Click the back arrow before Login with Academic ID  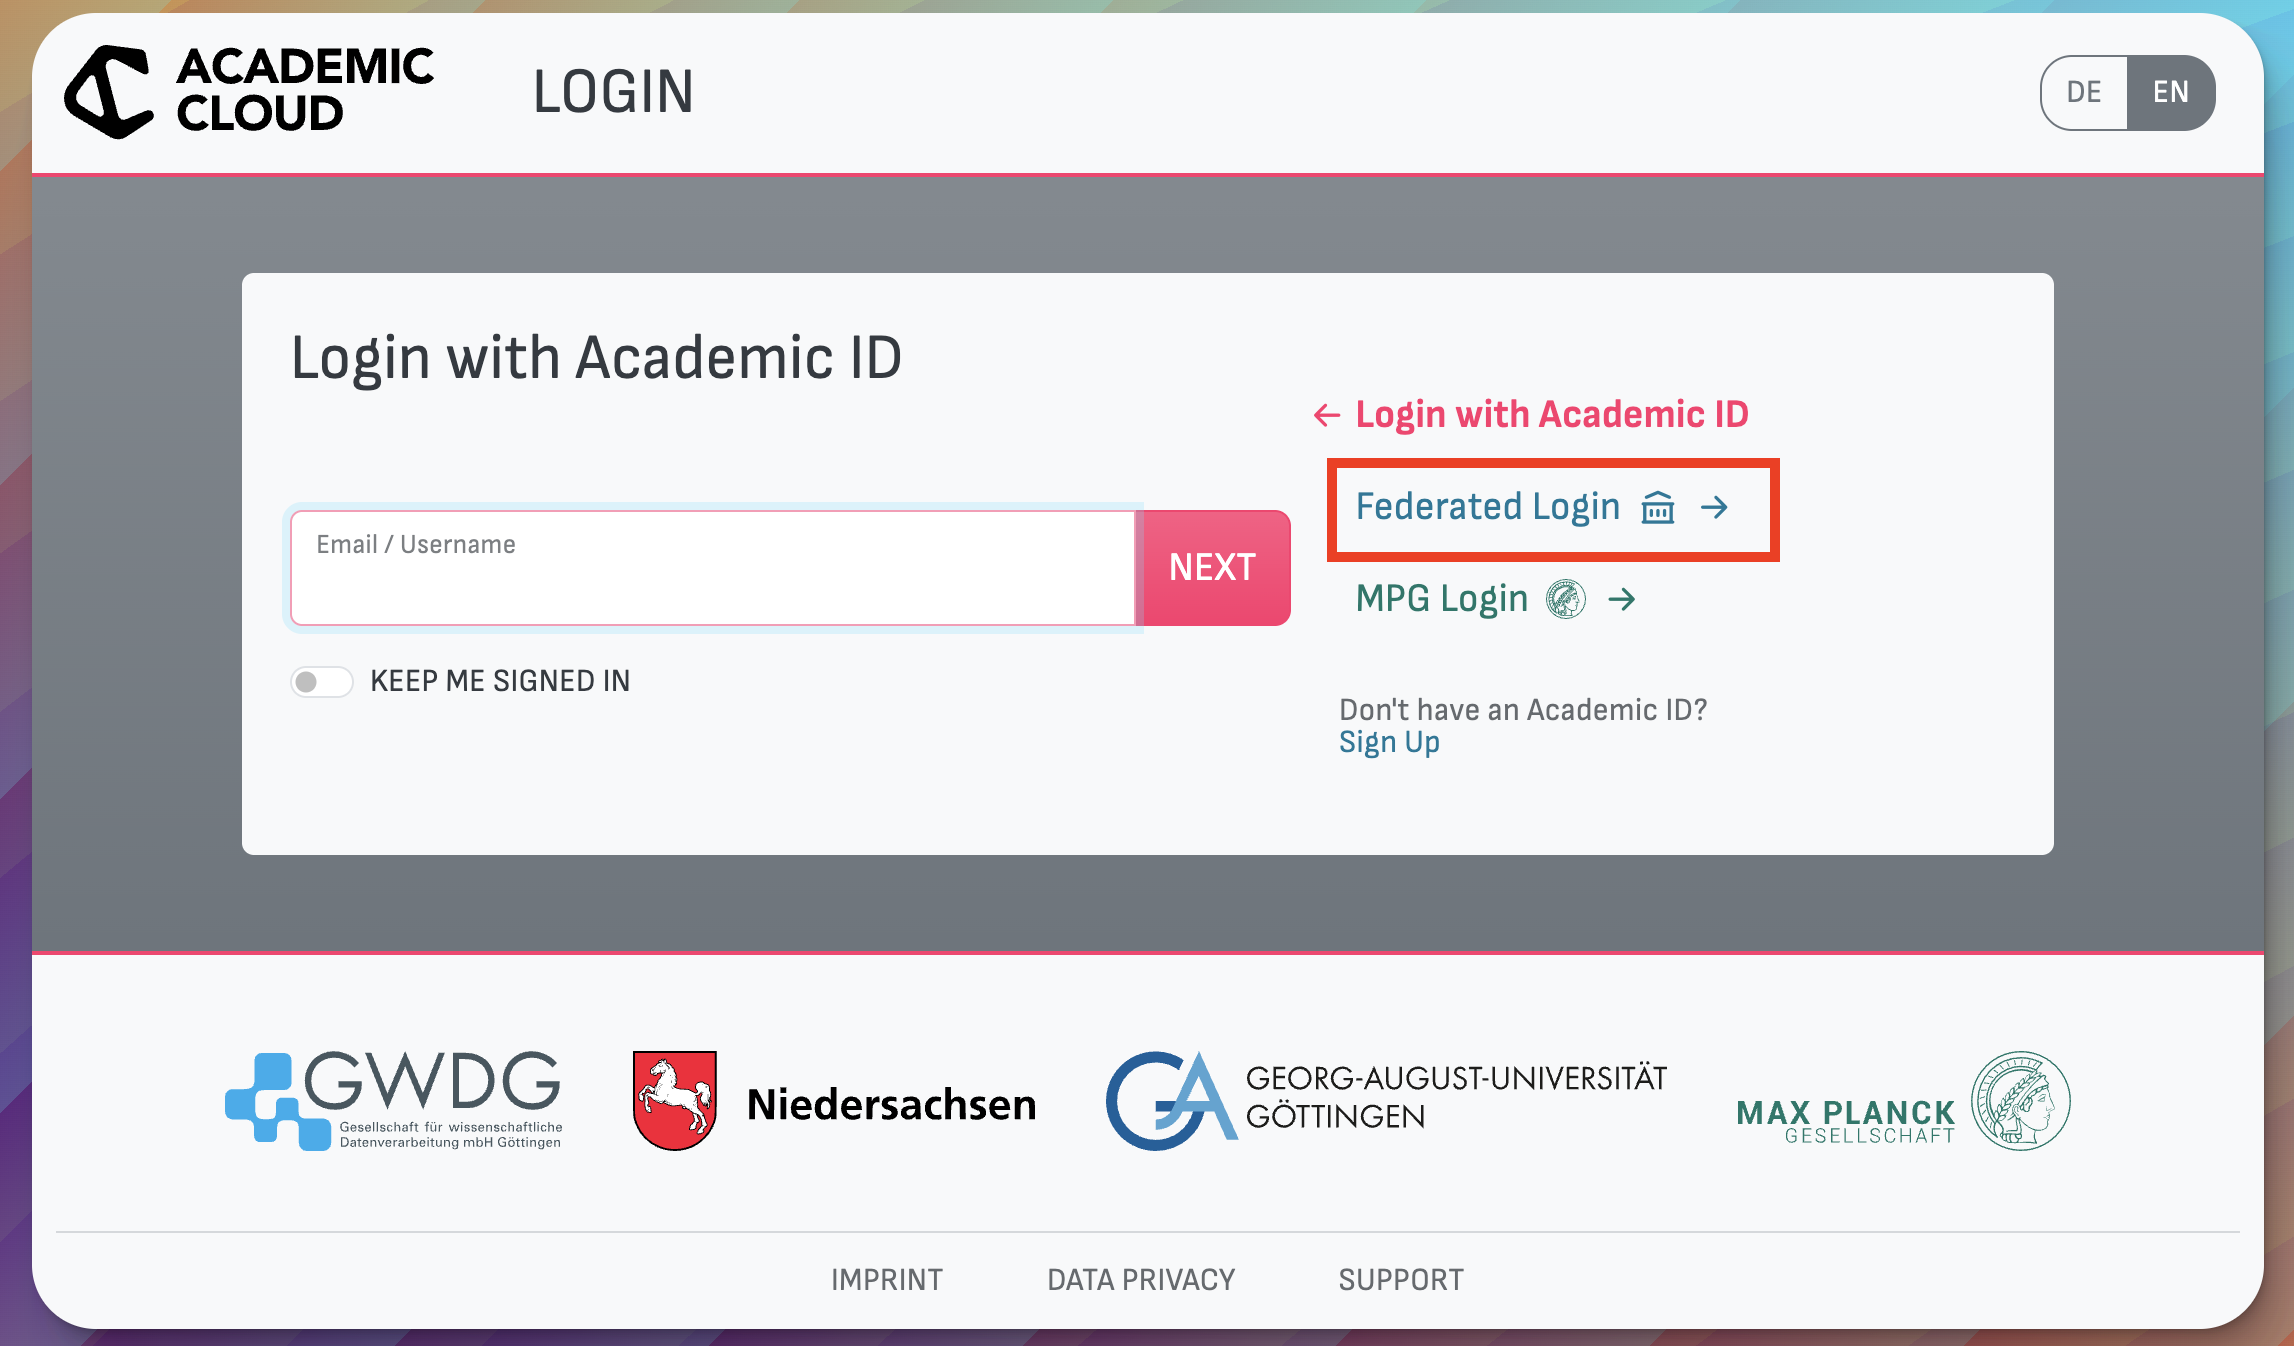coord(1326,414)
